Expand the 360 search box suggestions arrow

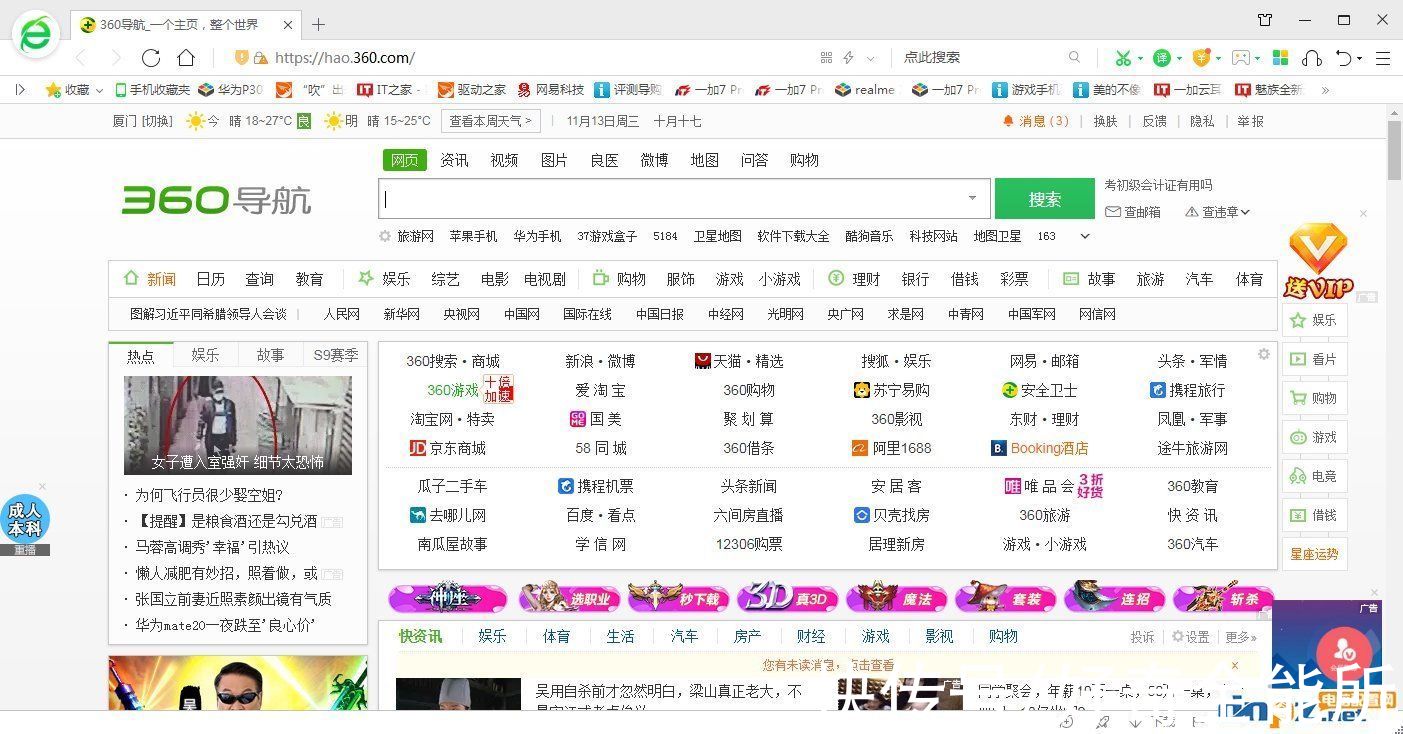click(972, 198)
